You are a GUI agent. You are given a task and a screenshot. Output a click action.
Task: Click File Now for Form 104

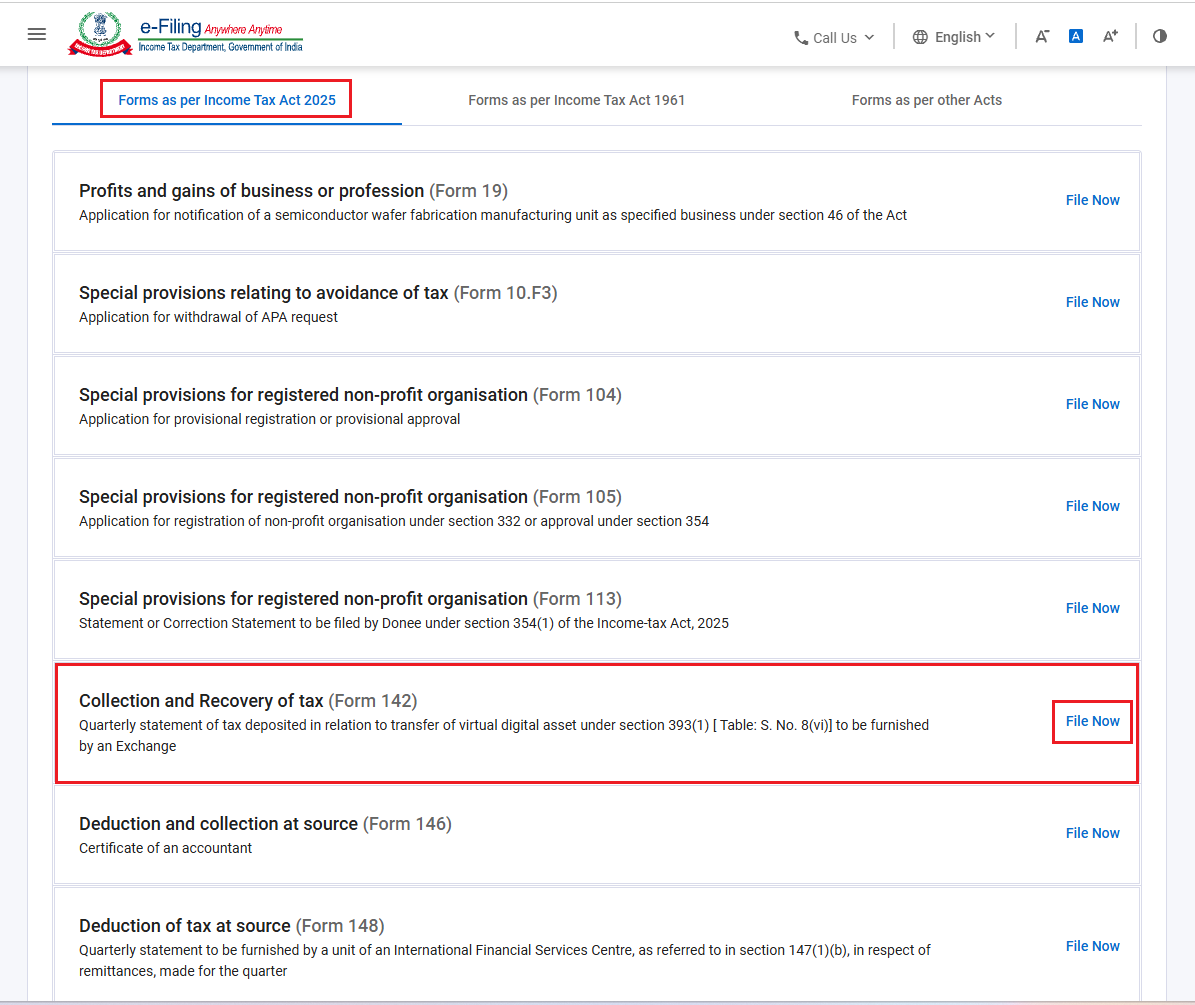pos(1092,404)
